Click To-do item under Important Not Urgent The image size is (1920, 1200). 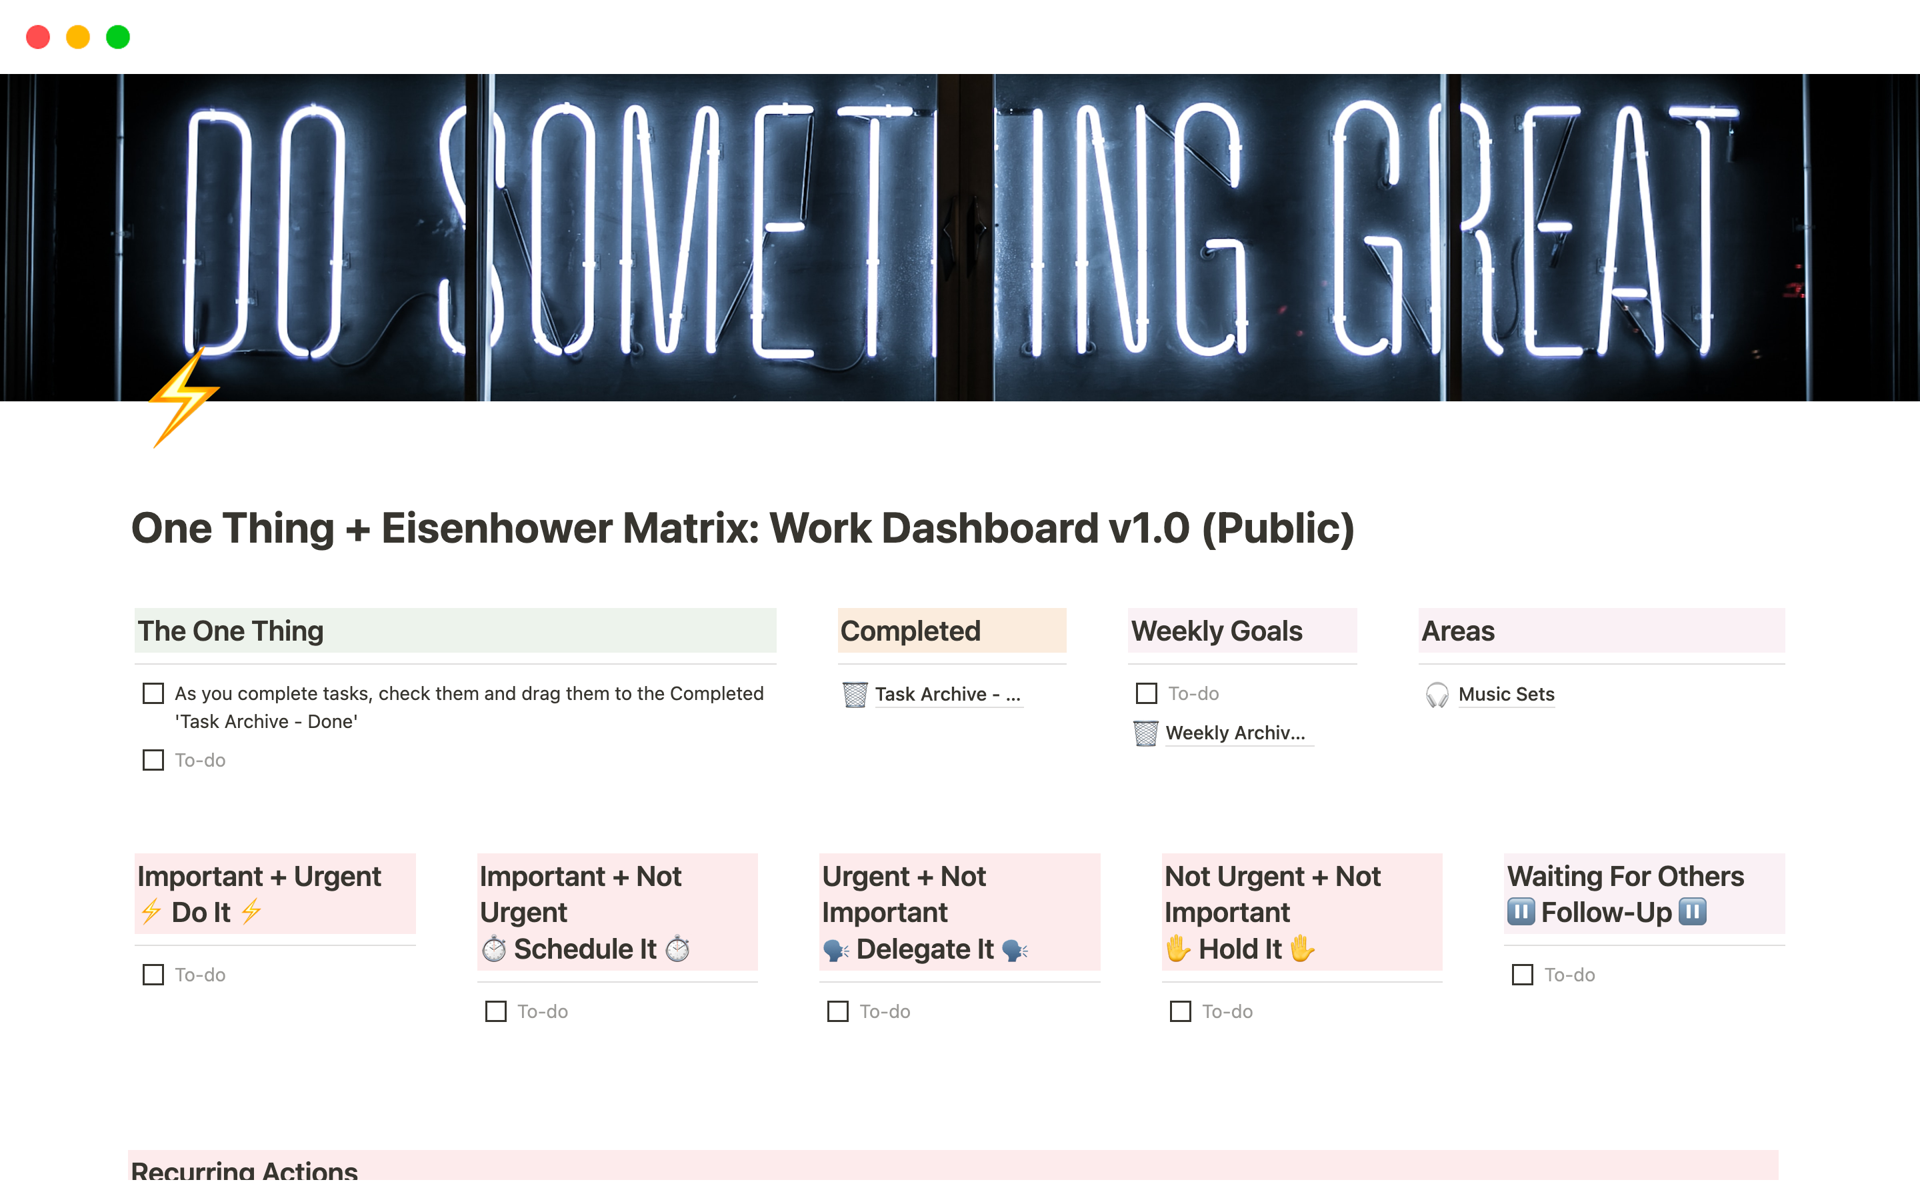coord(543,1011)
